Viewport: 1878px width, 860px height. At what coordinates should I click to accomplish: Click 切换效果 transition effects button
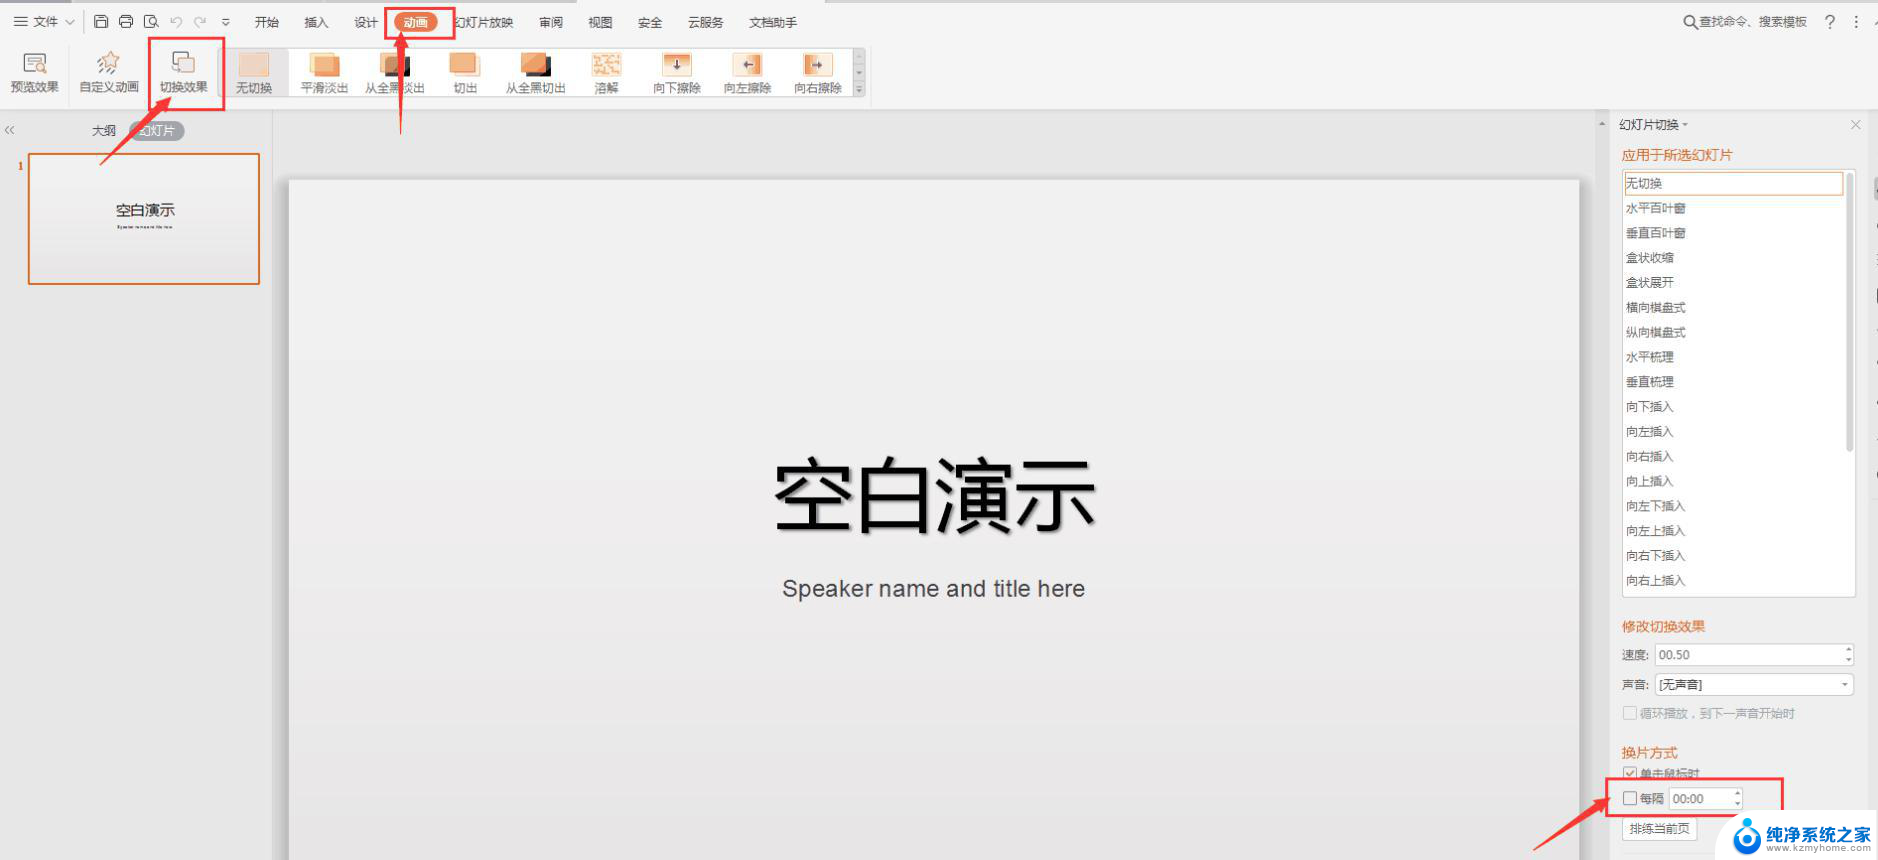coord(184,73)
